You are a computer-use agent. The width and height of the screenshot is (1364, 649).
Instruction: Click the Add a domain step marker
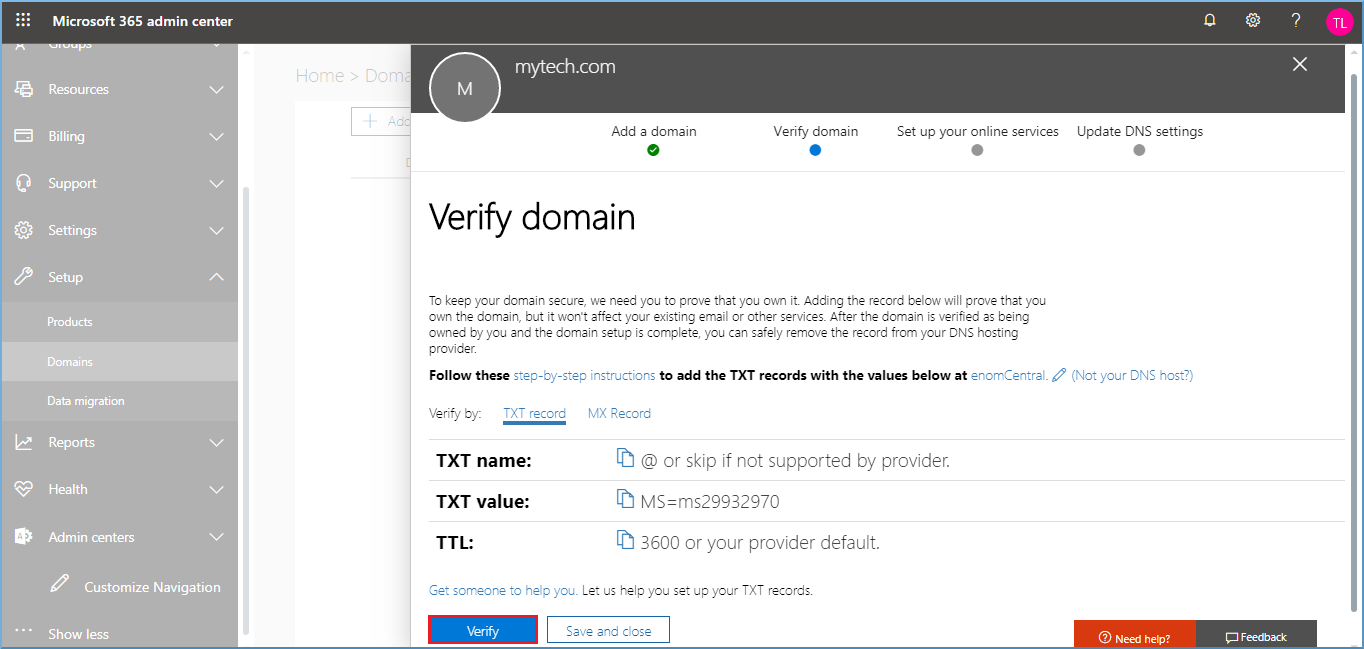(x=653, y=150)
